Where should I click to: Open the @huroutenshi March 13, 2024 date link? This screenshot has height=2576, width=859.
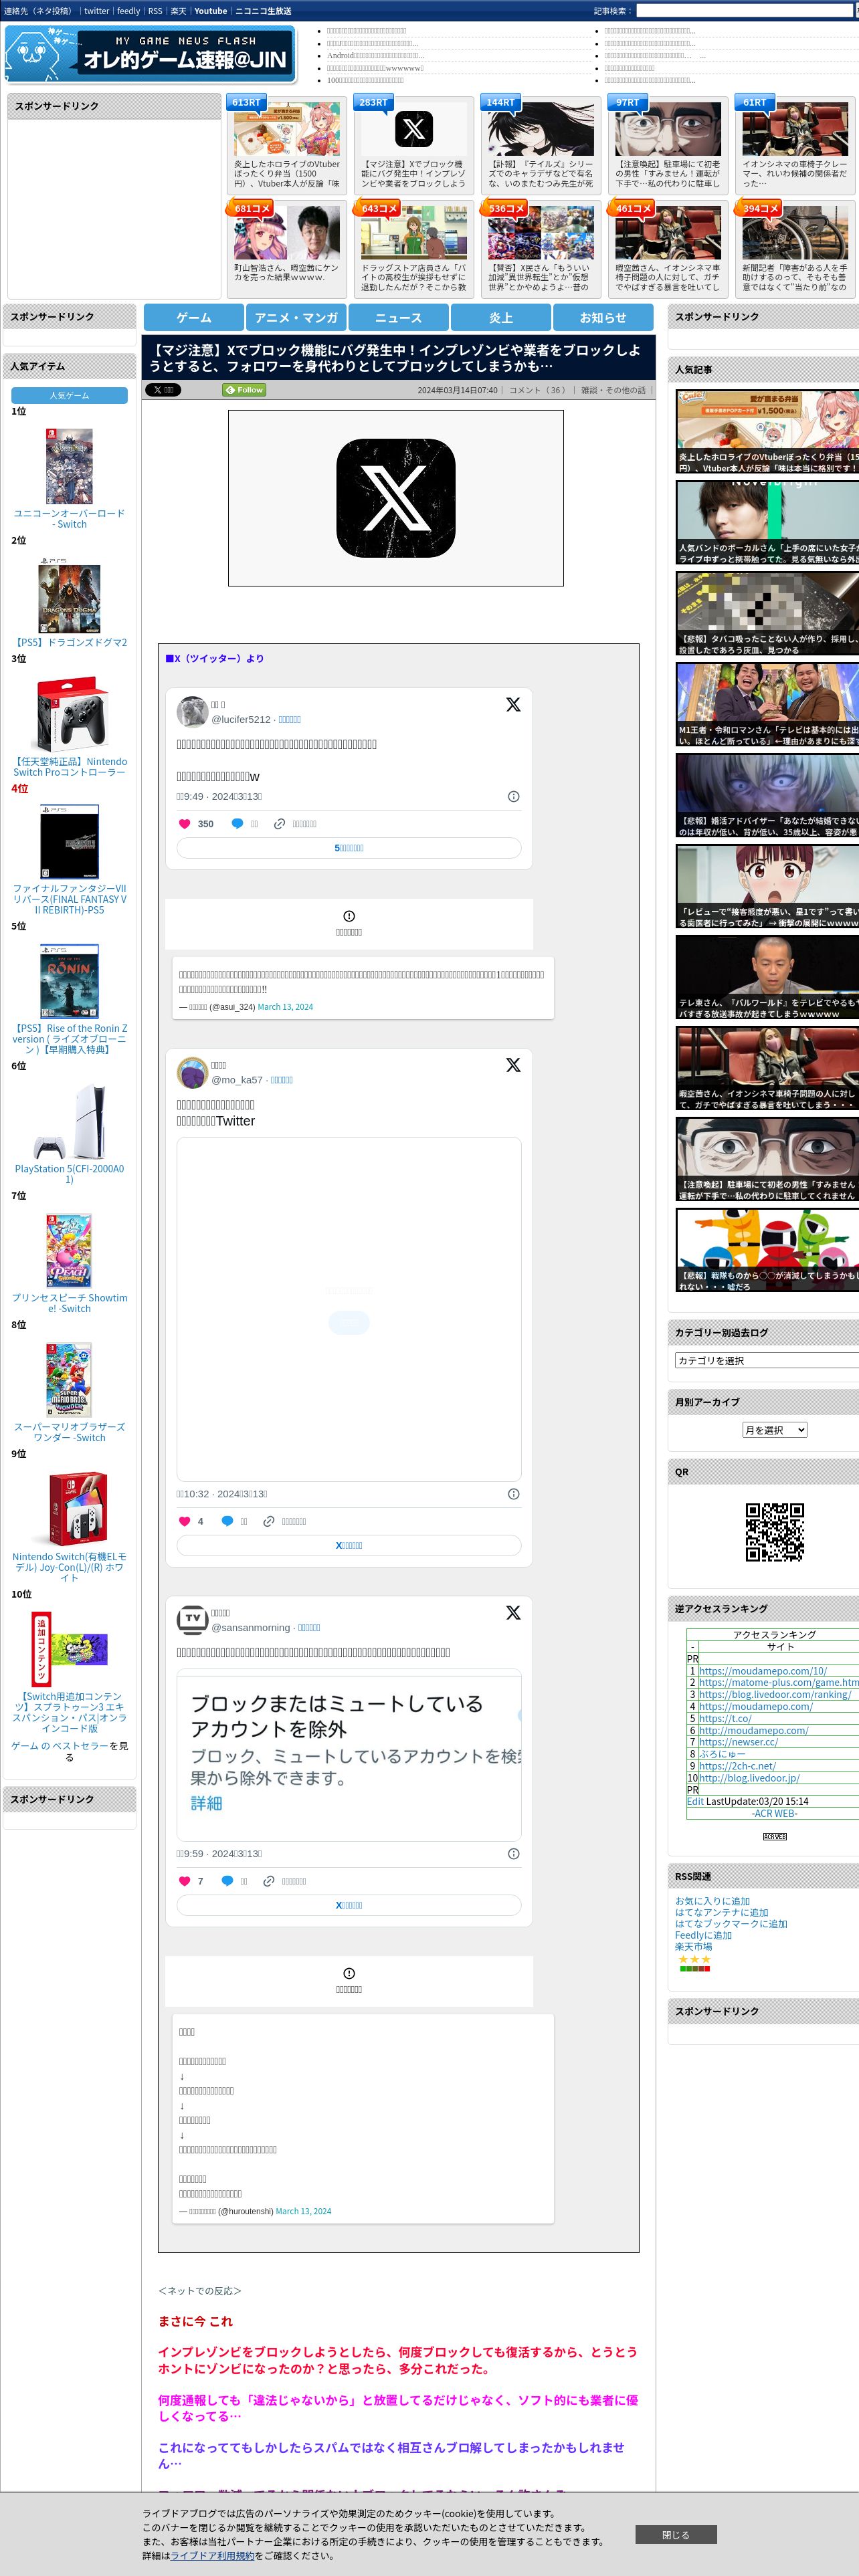coord(303,2211)
